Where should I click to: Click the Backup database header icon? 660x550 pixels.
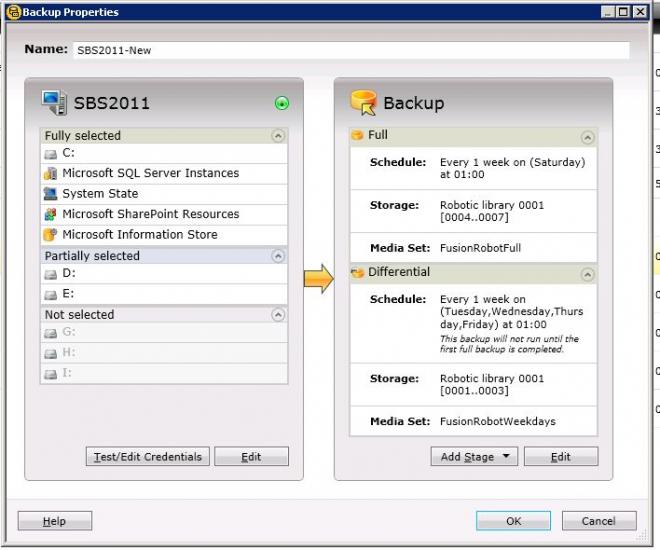[363, 102]
